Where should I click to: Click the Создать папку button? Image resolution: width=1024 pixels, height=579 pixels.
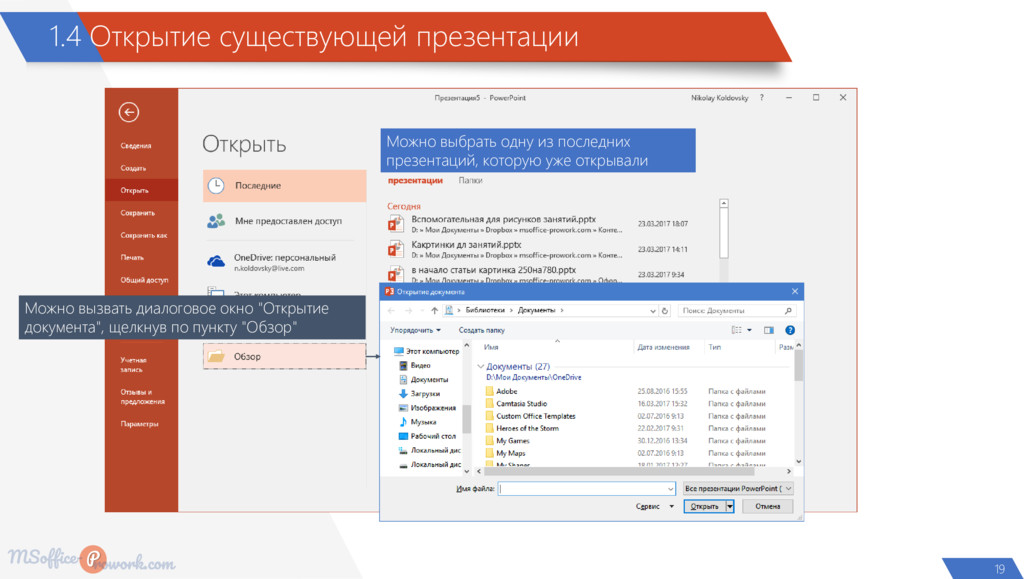click(481, 330)
